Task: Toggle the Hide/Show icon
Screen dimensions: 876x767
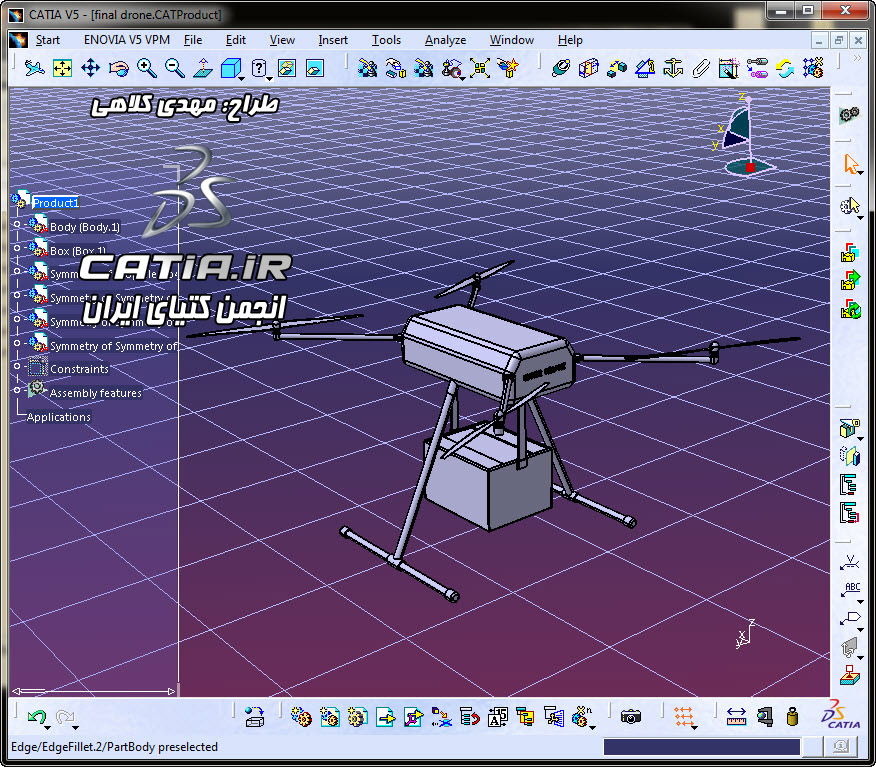Action: (x=287, y=68)
